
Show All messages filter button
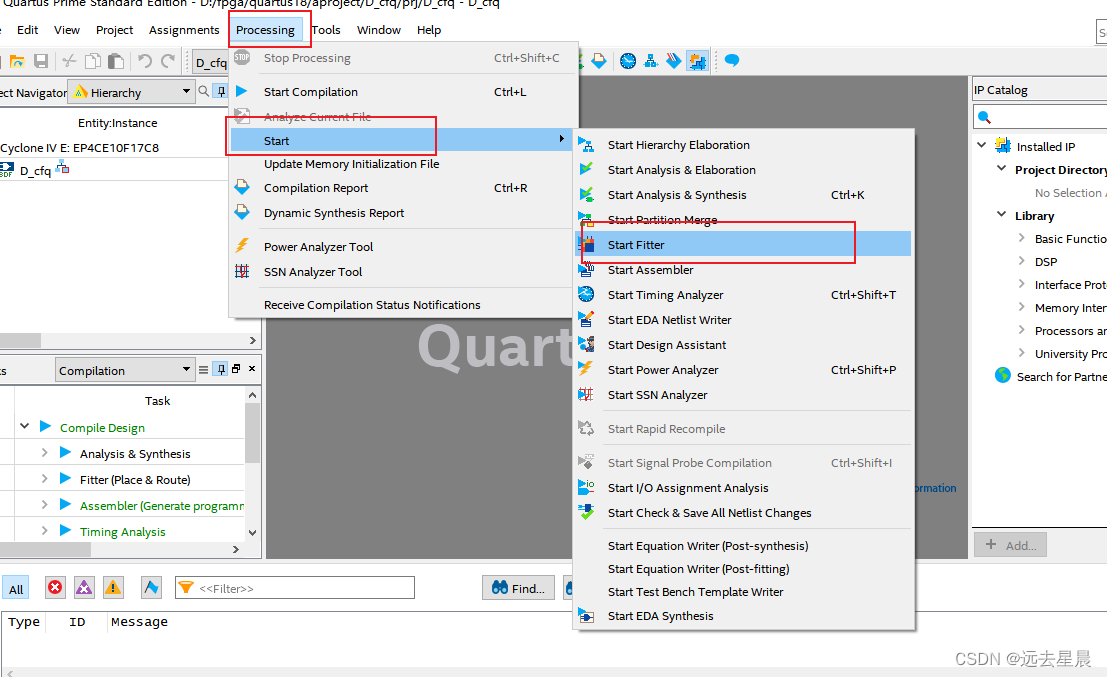16,589
